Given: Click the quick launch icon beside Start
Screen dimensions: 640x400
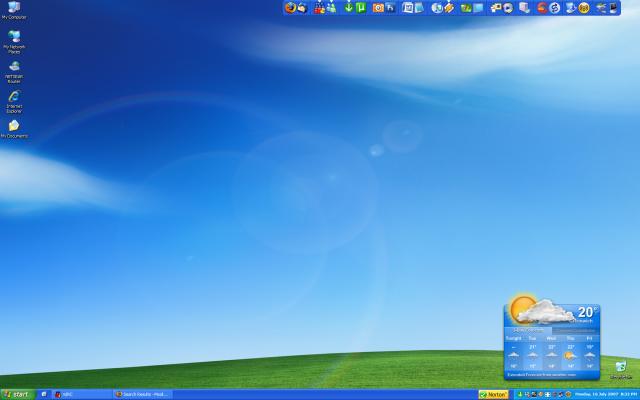Looking at the screenshot, I should [x=44, y=394].
